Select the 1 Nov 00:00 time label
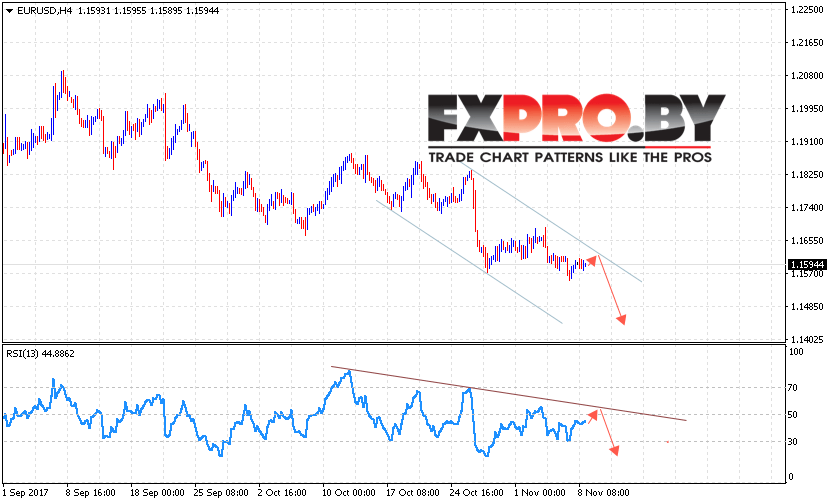Viewport: 828px width, 504px height. pyautogui.click(x=540, y=493)
